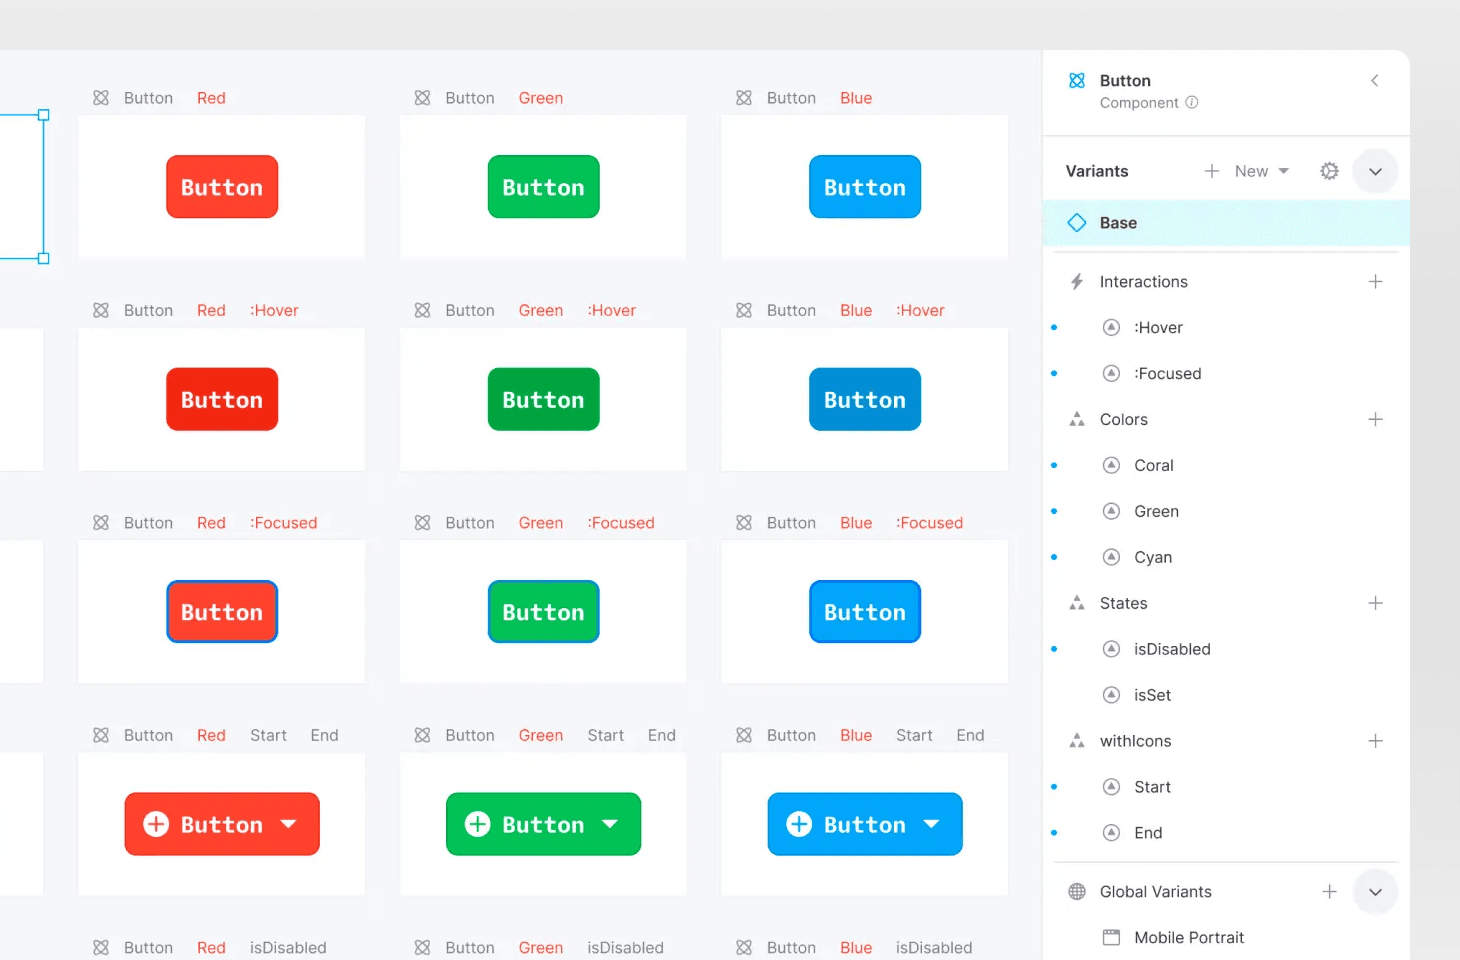The image size is (1460, 960).
Task: Click the green Button with Start End icons
Action: [543, 824]
